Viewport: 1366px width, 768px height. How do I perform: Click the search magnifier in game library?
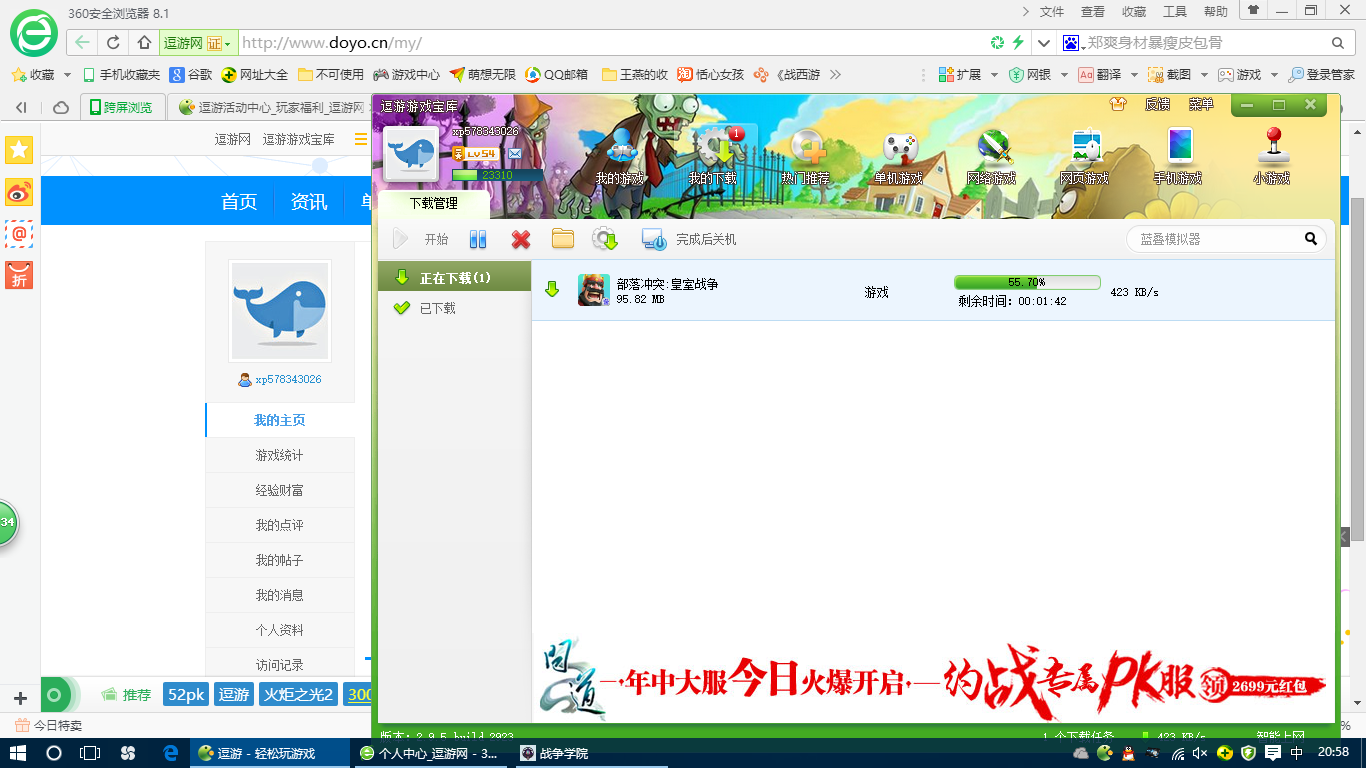pos(1310,239)
